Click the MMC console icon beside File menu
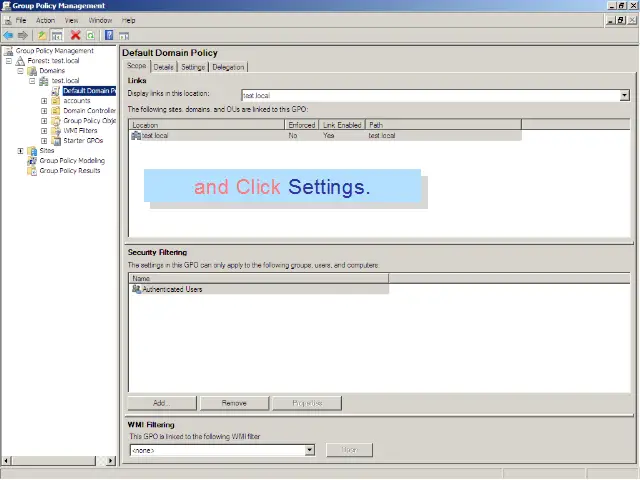640x480 pixels. coord(7,20)
